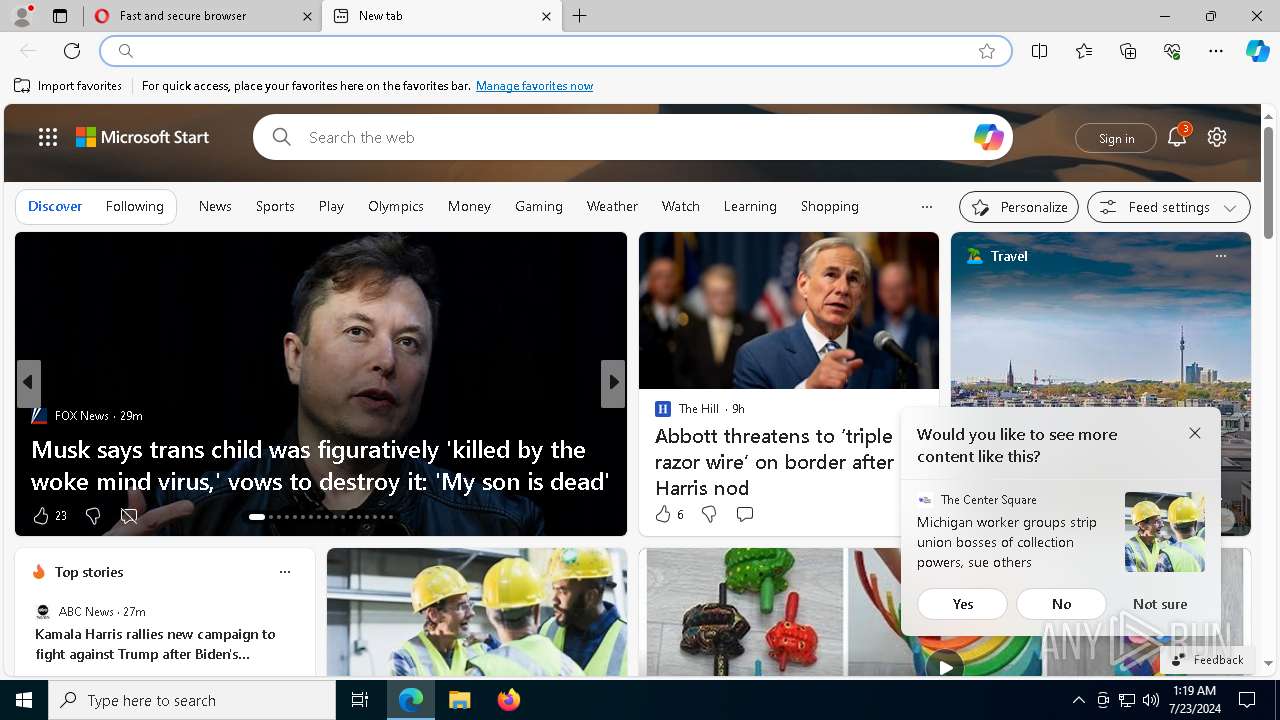Show next story in carousel

(613, 383)
